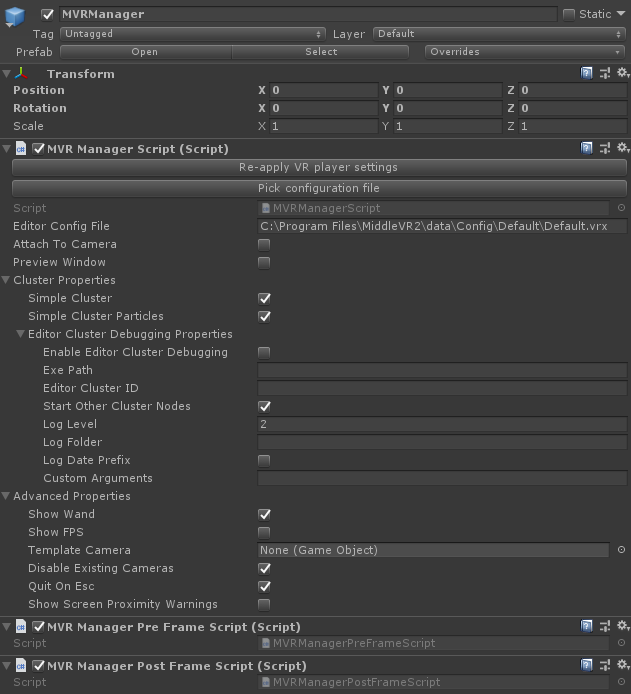Viewport: 631px width, 694px height.
Task: Open MVR Manager Script preset icon
Action: point(604,148)
